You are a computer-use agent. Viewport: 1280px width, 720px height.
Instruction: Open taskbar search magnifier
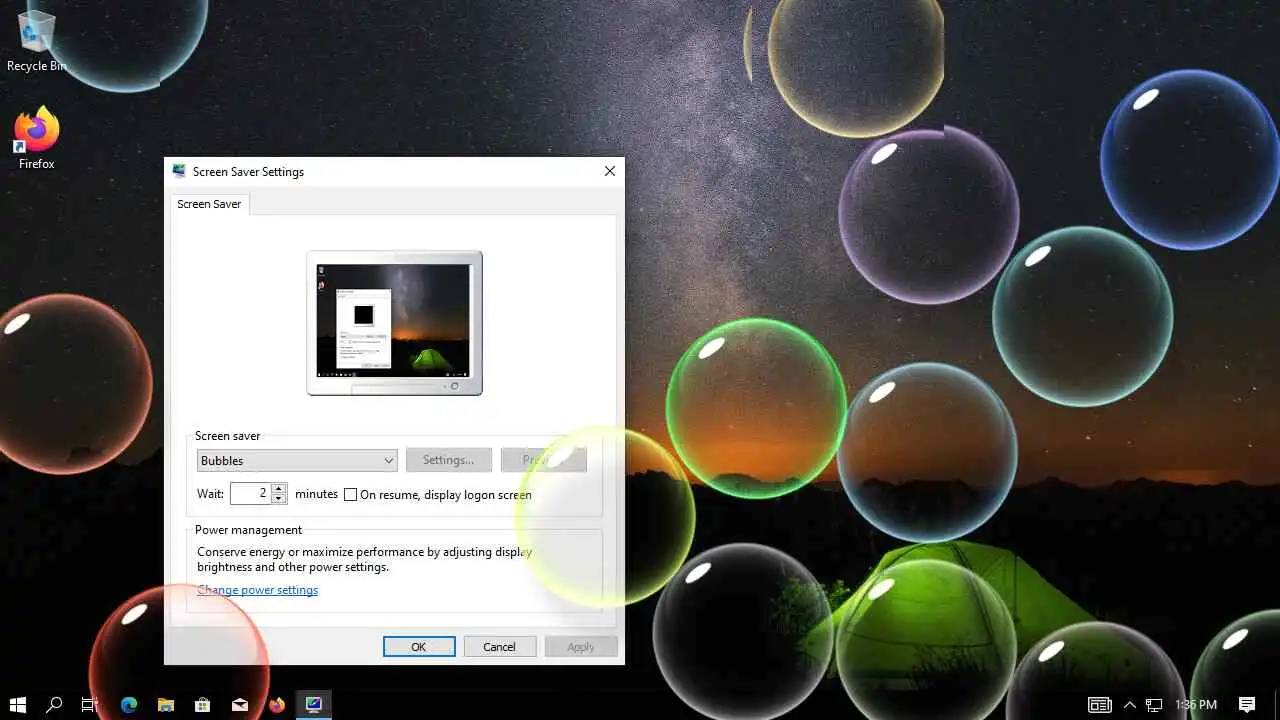pyautogui.click(x=54, y=704)
